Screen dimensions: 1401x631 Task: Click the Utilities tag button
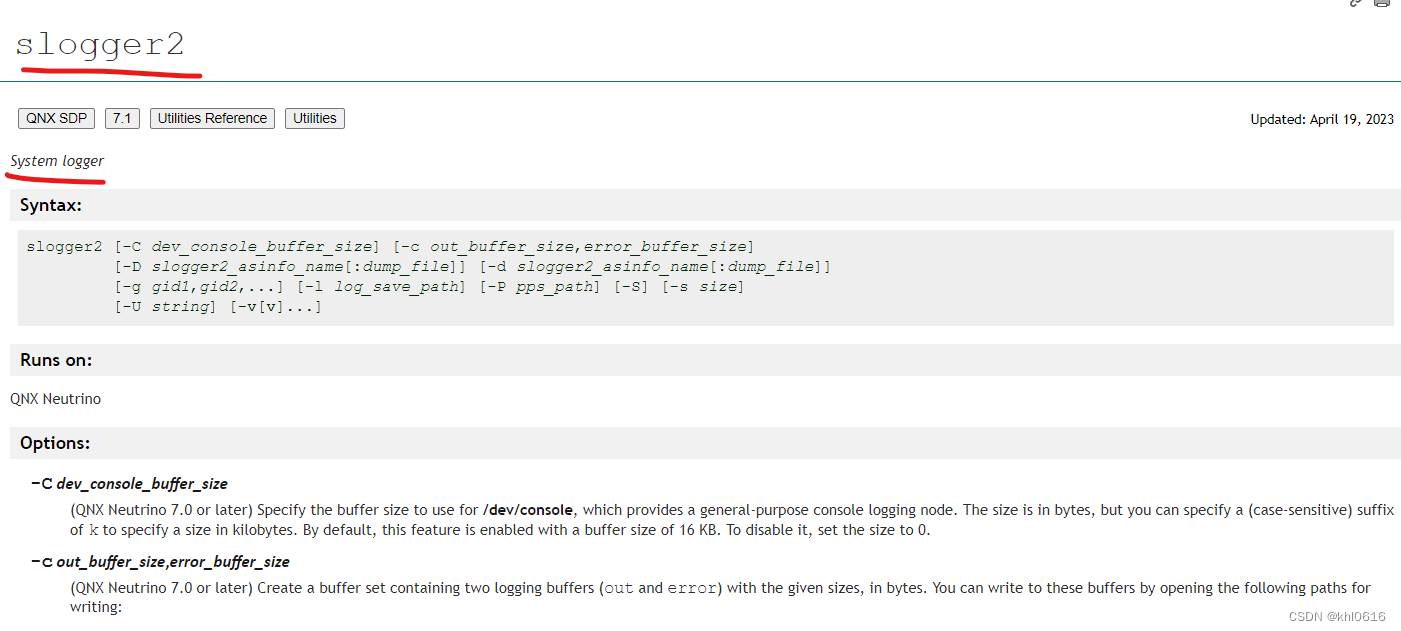315,118
